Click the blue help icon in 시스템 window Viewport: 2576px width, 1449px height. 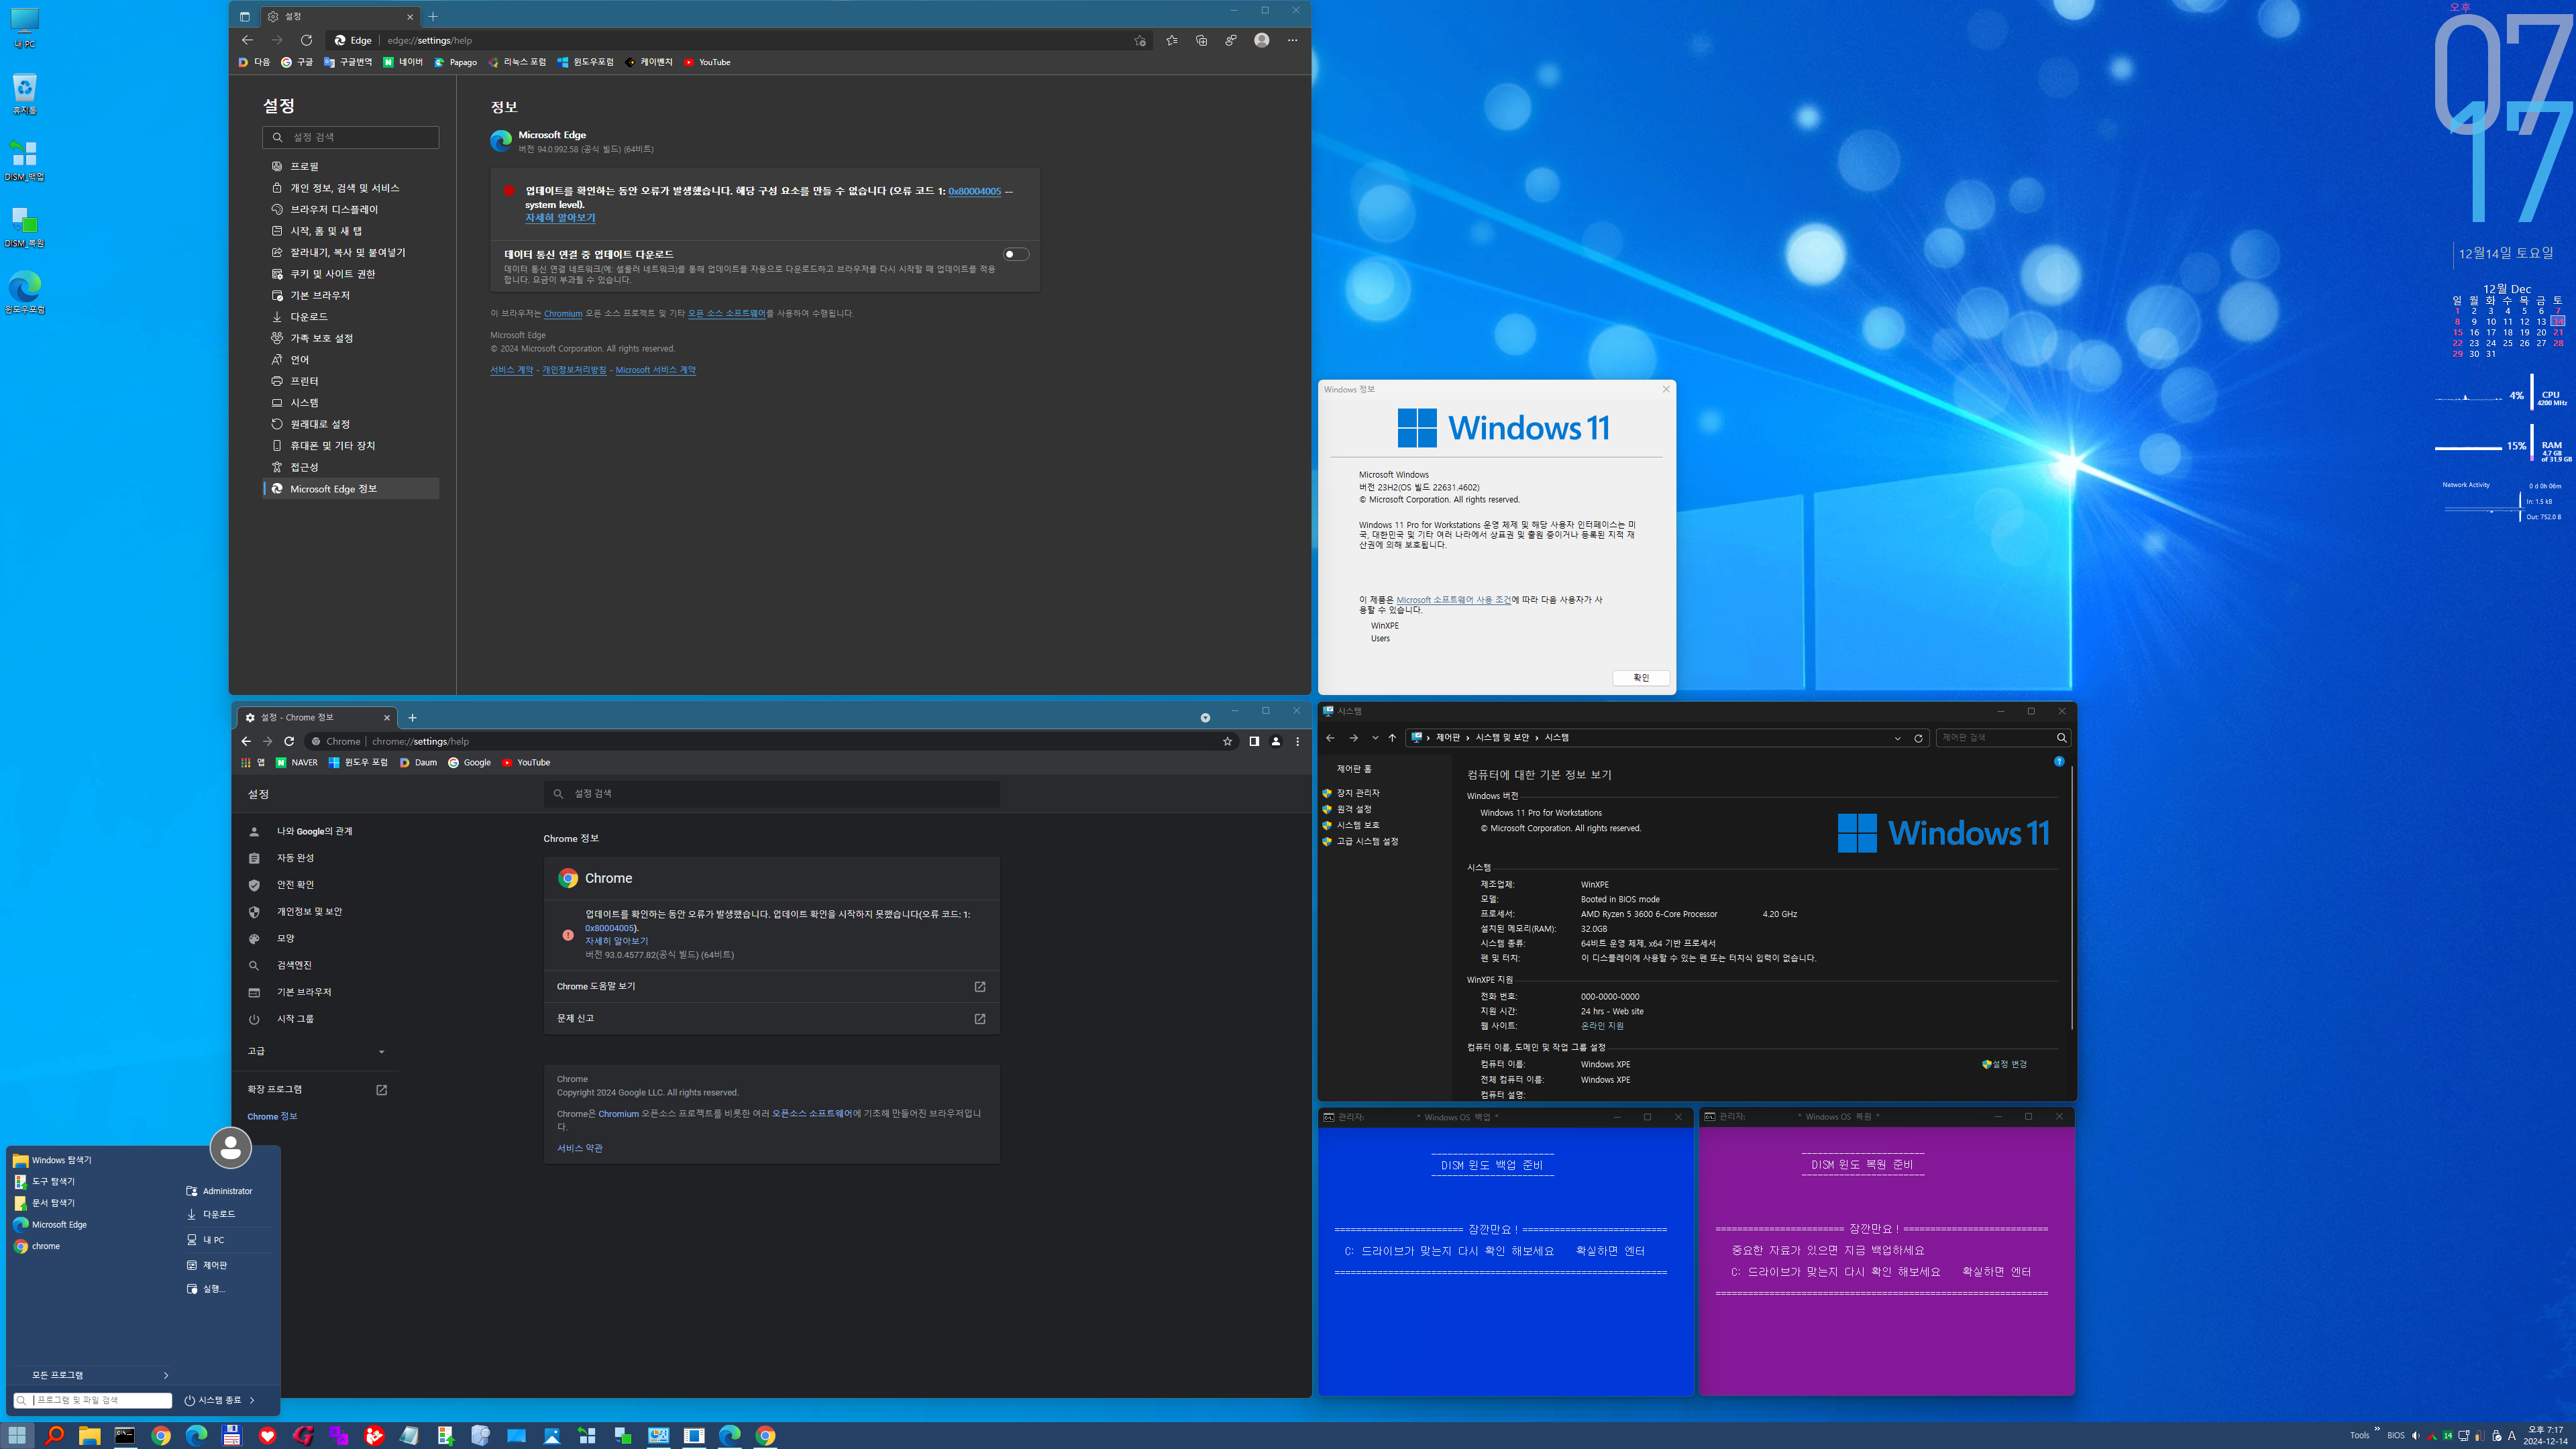click(x=2059, y=761)
